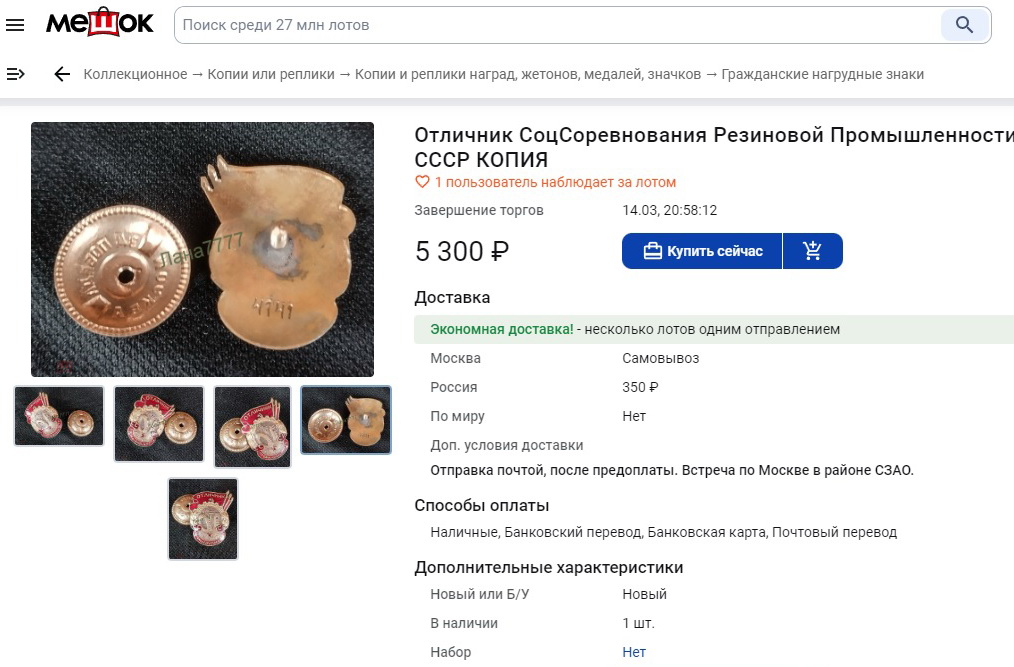Select the second lot thumbnail
The image size is (1014, 667).
(x=159, y=424)
